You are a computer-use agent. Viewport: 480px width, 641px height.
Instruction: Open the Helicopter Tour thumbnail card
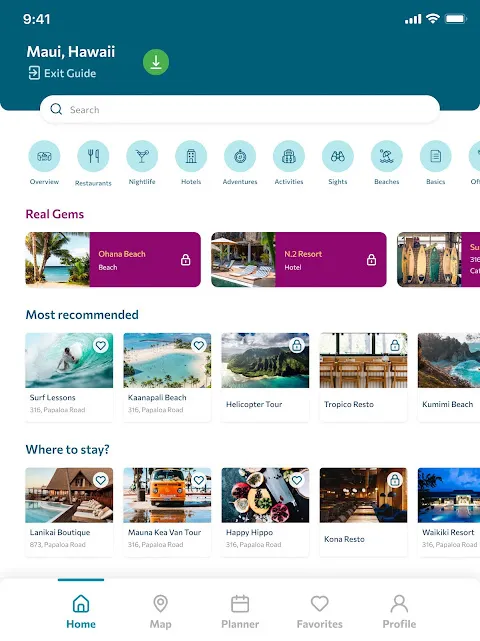pyautogui.click(x=265, y=377)
